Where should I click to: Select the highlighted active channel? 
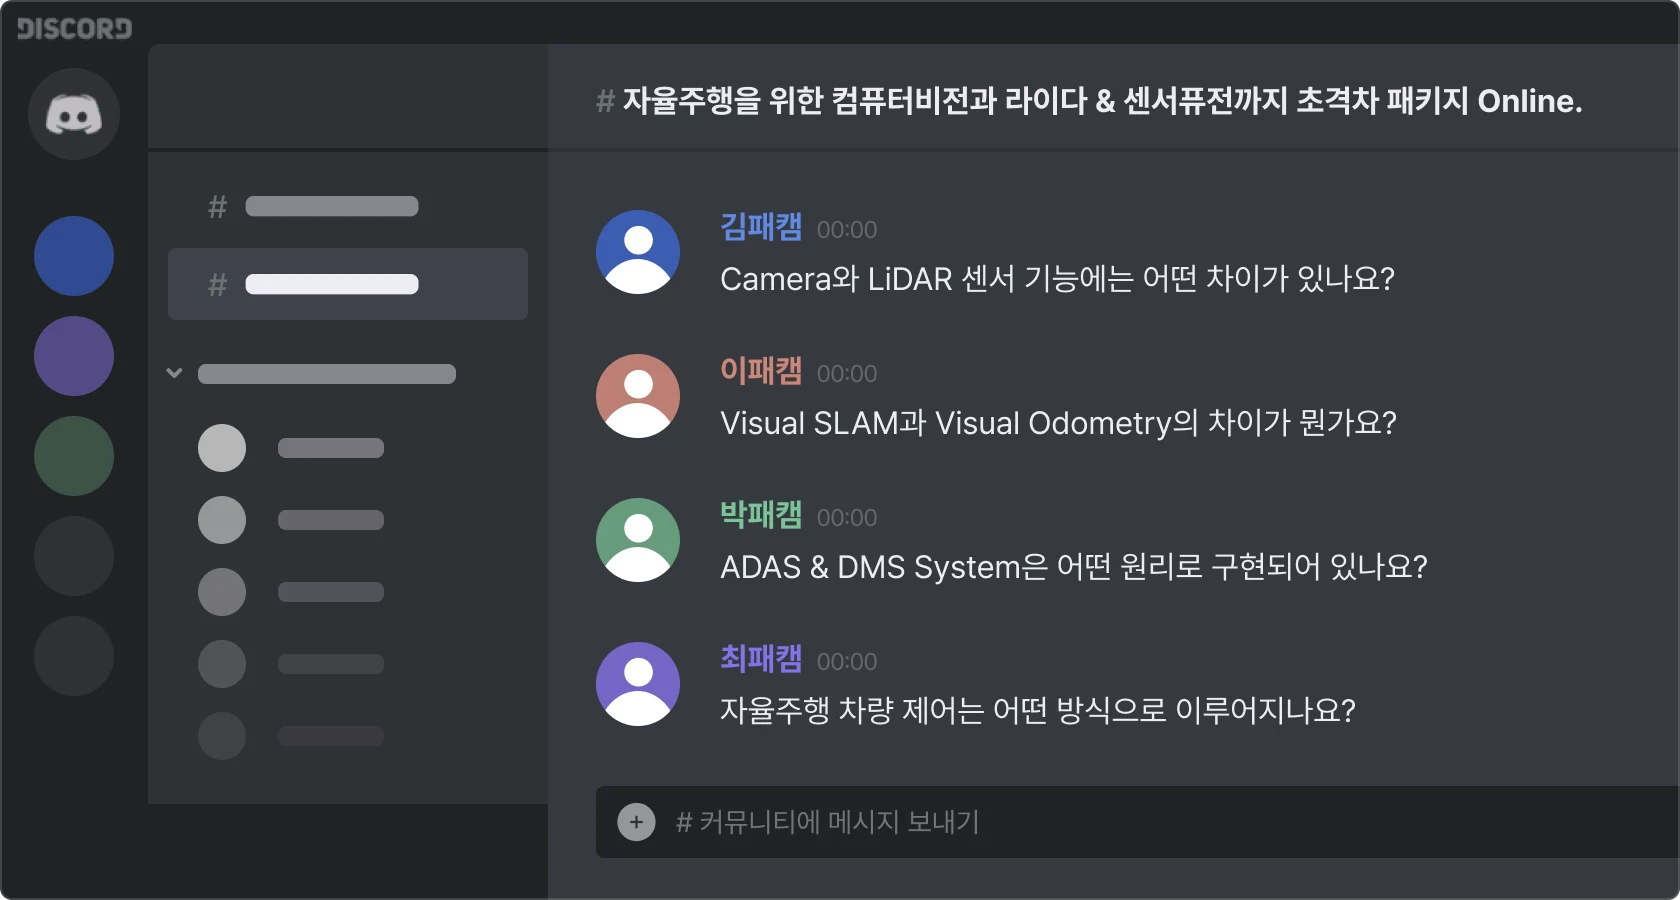pyautogui.click(x=348, y=284)
